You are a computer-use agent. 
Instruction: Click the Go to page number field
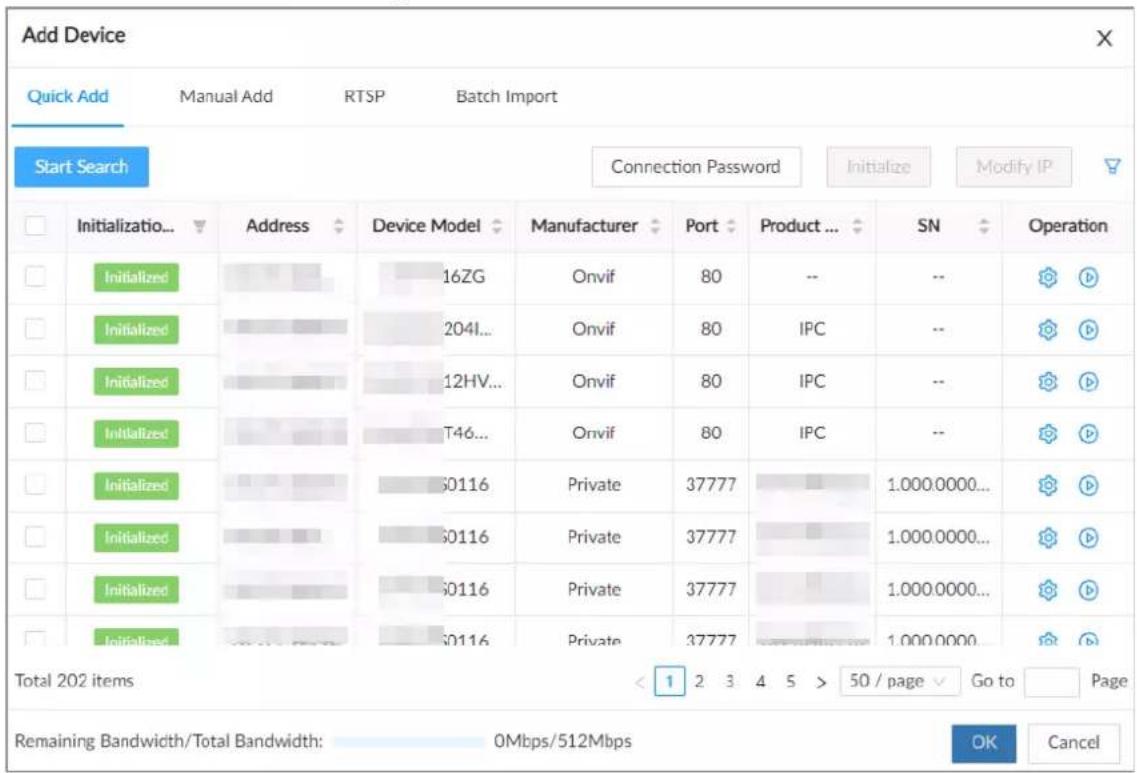[1051, 682]
